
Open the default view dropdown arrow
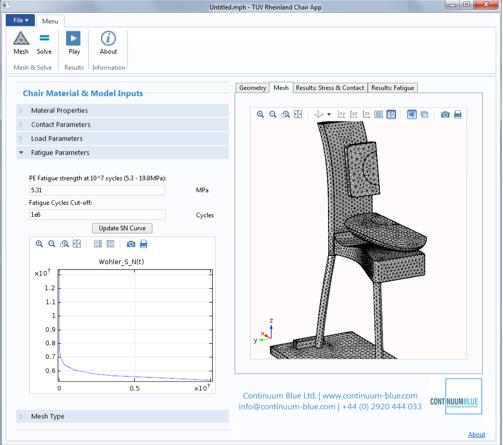[329, 115]
